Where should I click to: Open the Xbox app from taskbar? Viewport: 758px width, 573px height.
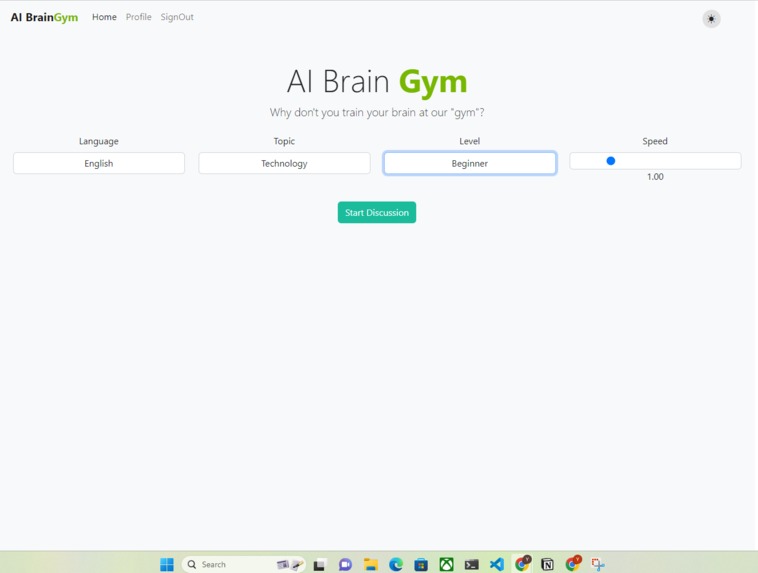pos(446,564)
